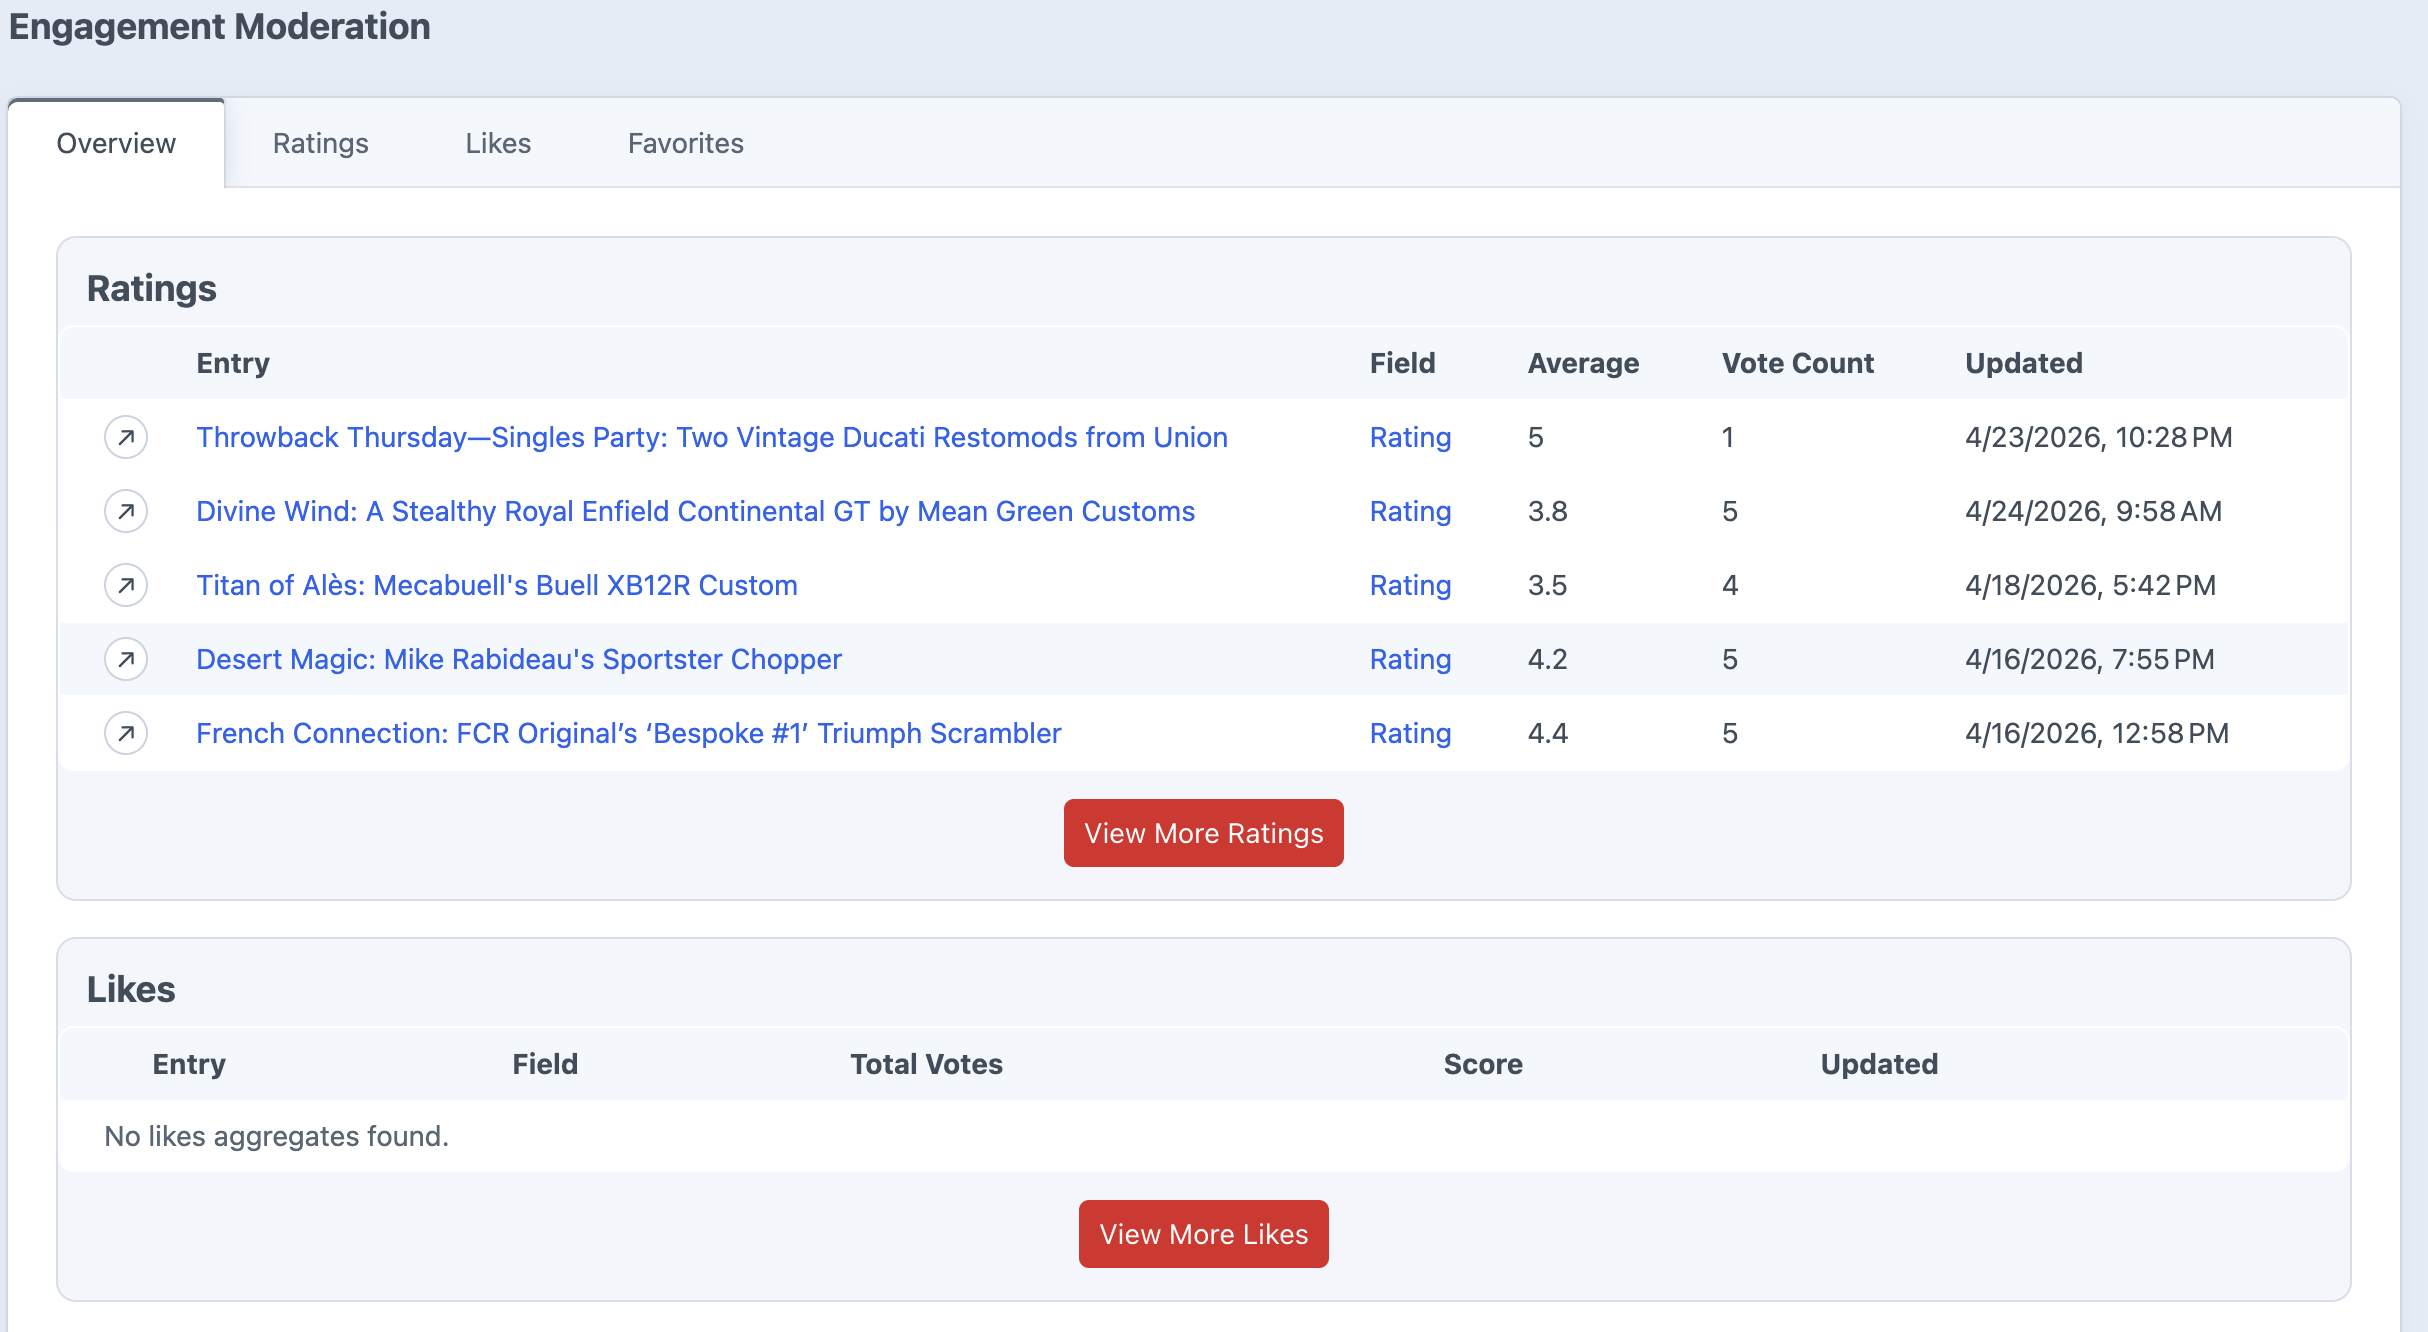Click Rating field link in Titan of Alès row

pos(1410,585)
